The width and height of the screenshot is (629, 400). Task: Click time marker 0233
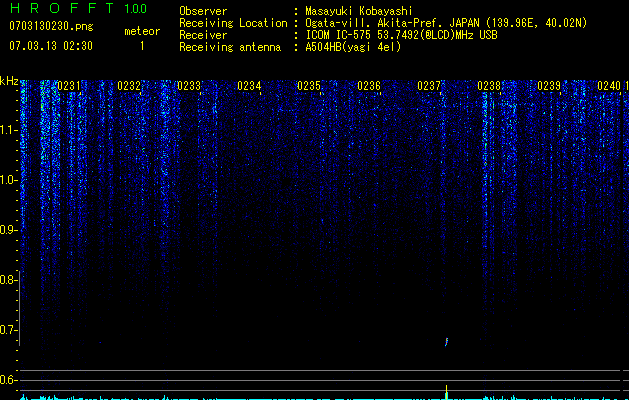[x=189, y=86]
